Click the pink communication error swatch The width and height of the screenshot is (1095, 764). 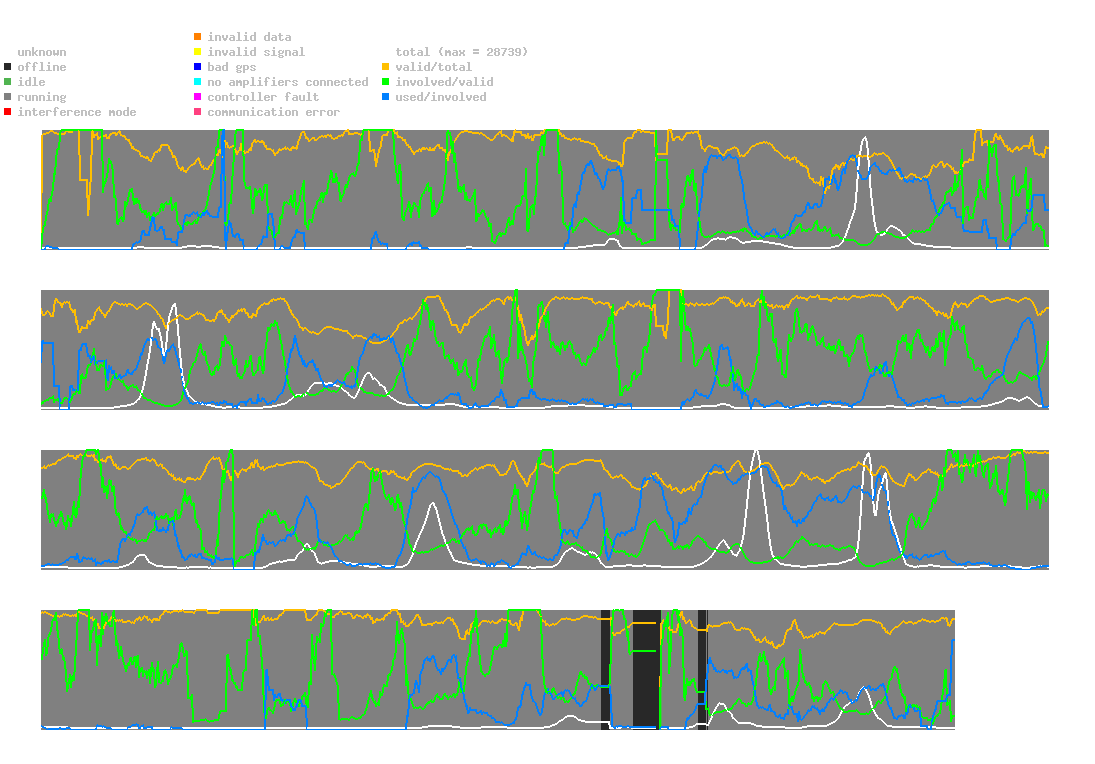click(198, 112)
